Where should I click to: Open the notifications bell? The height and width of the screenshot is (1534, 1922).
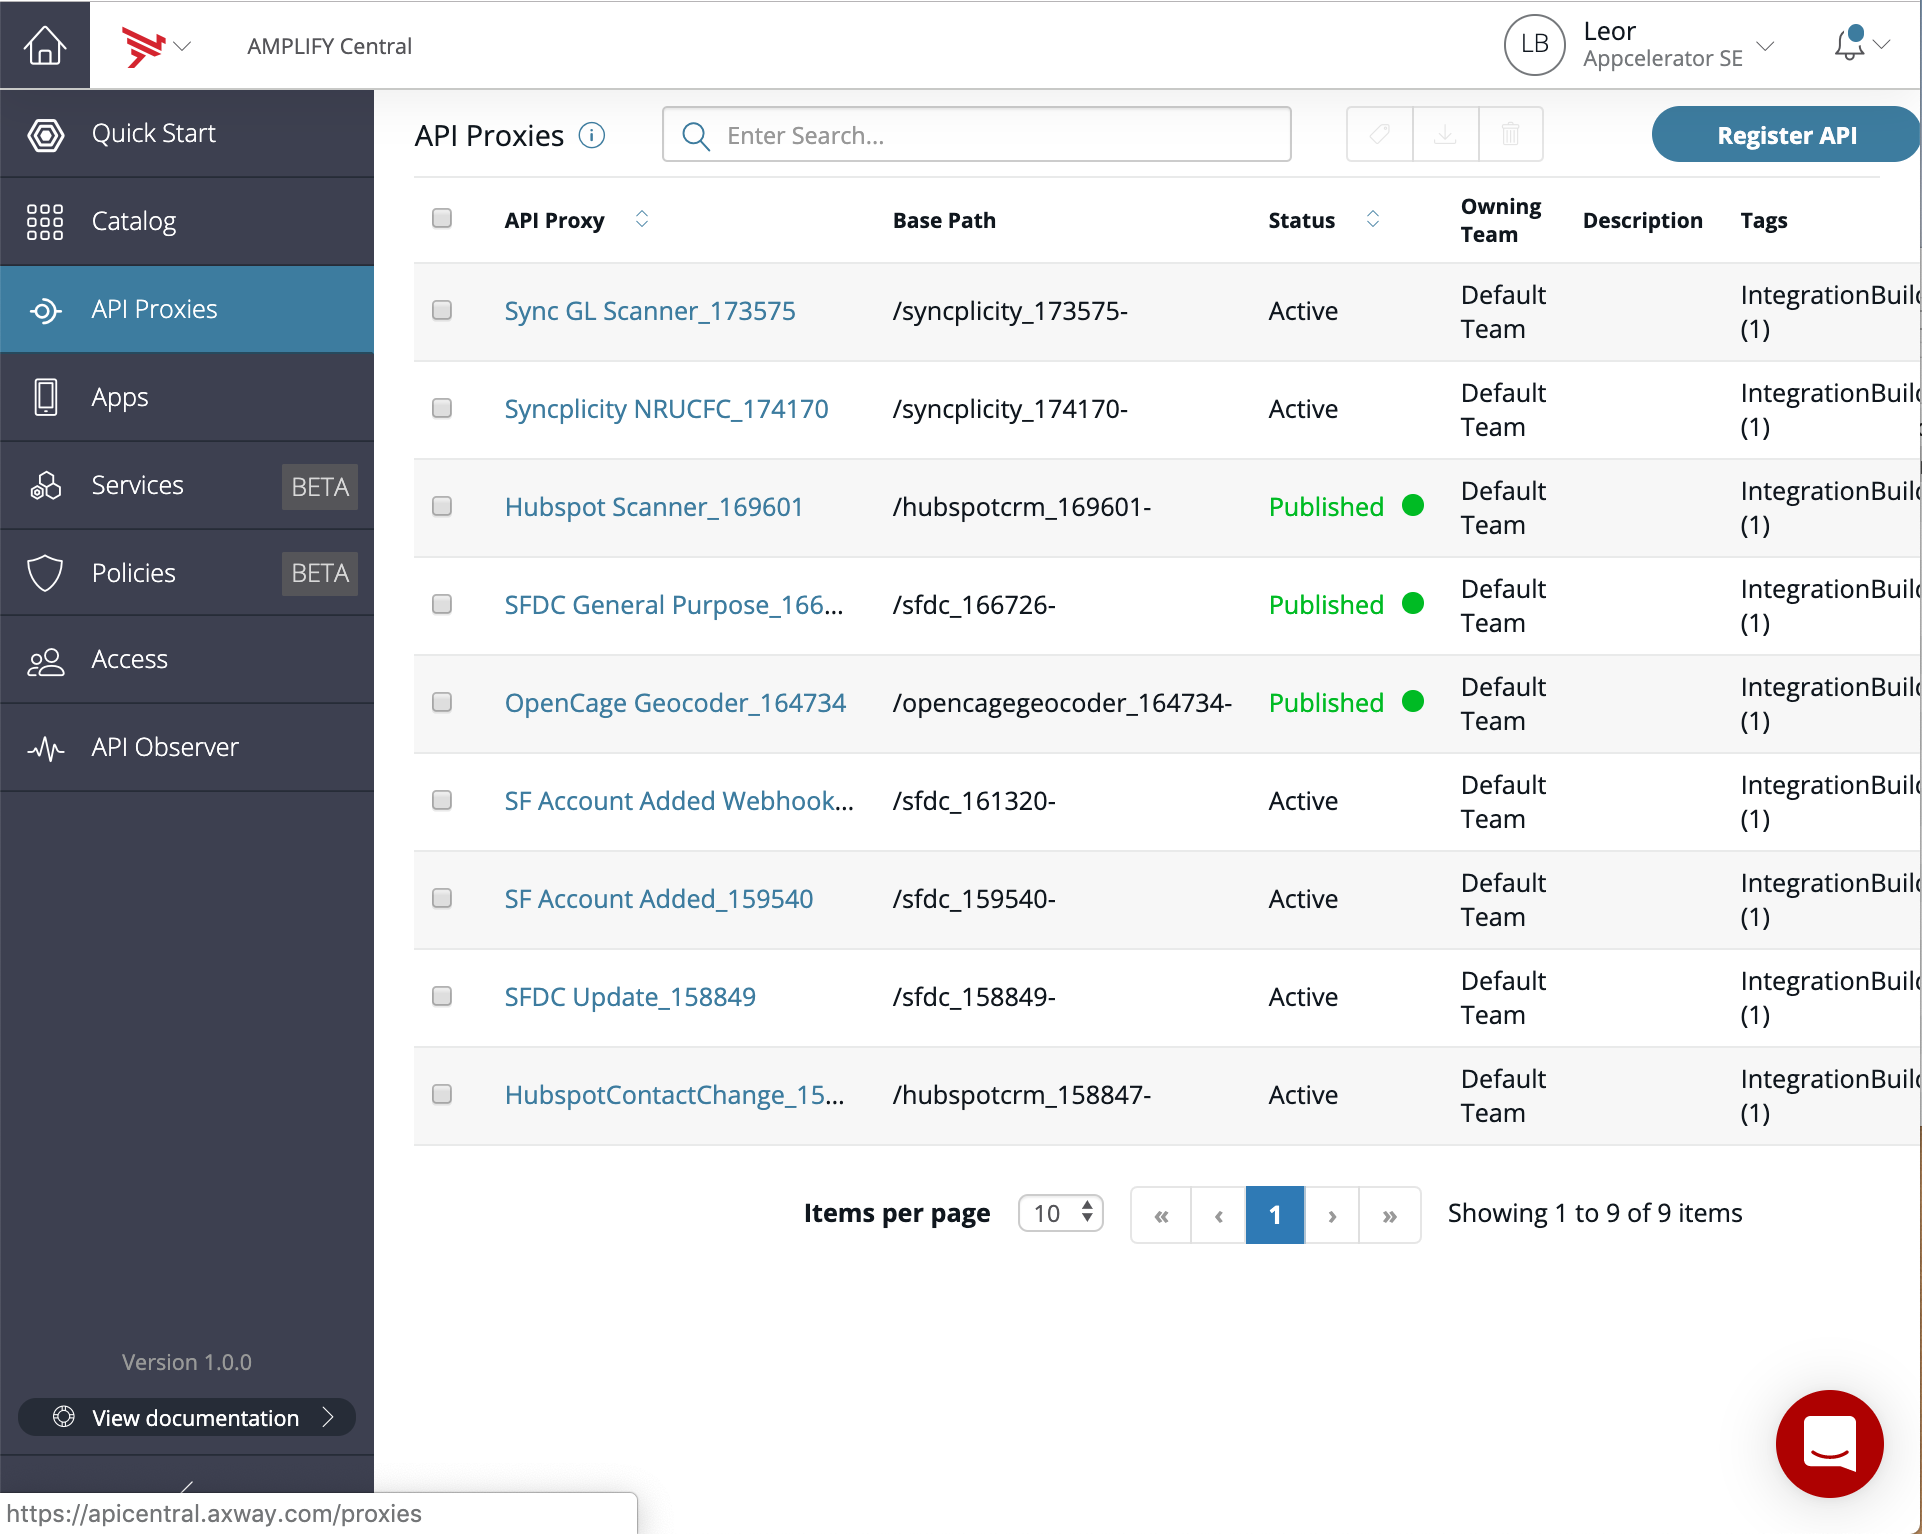(1850, 44)
